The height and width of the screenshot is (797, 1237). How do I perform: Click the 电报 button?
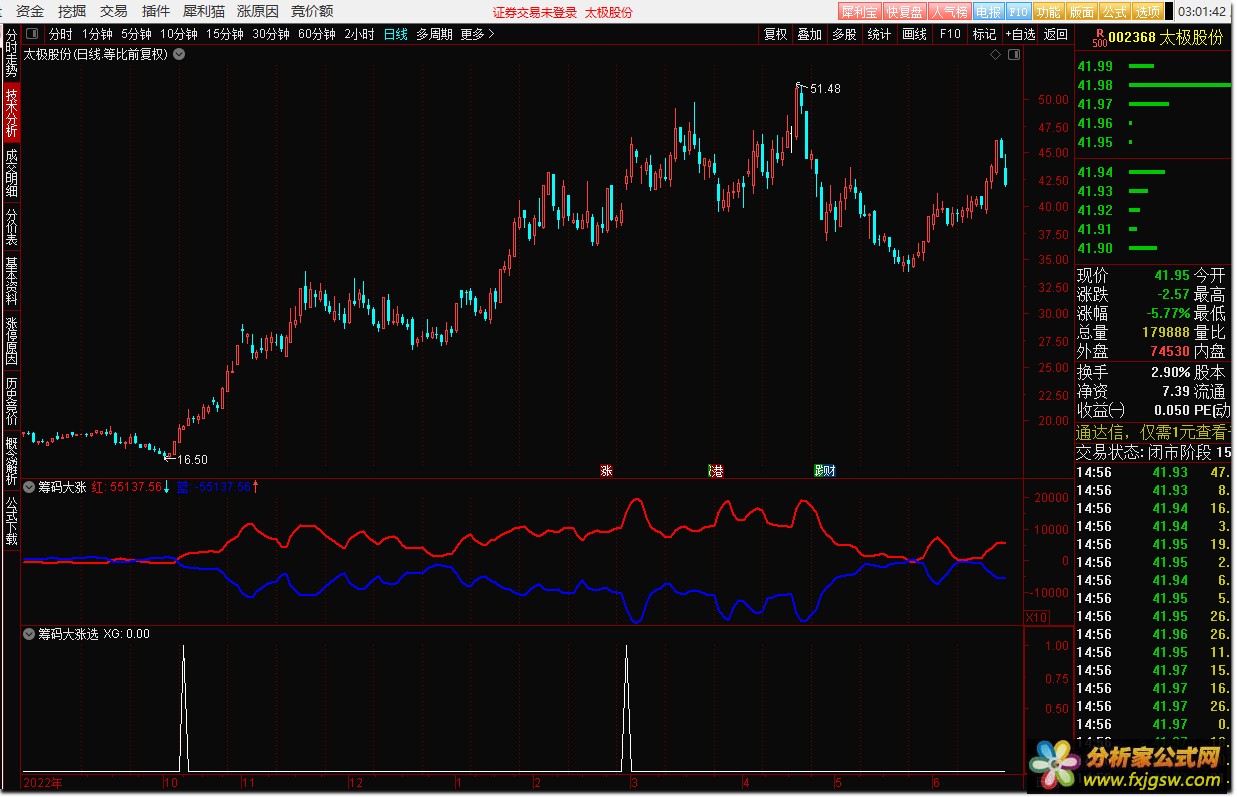tap(987, 12)
